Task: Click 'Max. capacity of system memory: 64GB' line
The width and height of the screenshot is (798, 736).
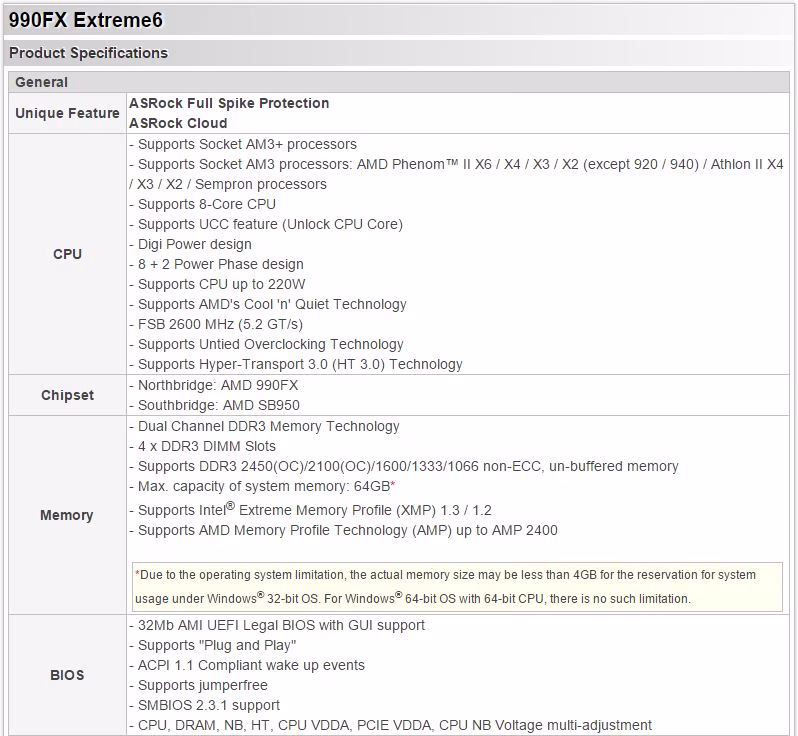Action: pos(262,487)
